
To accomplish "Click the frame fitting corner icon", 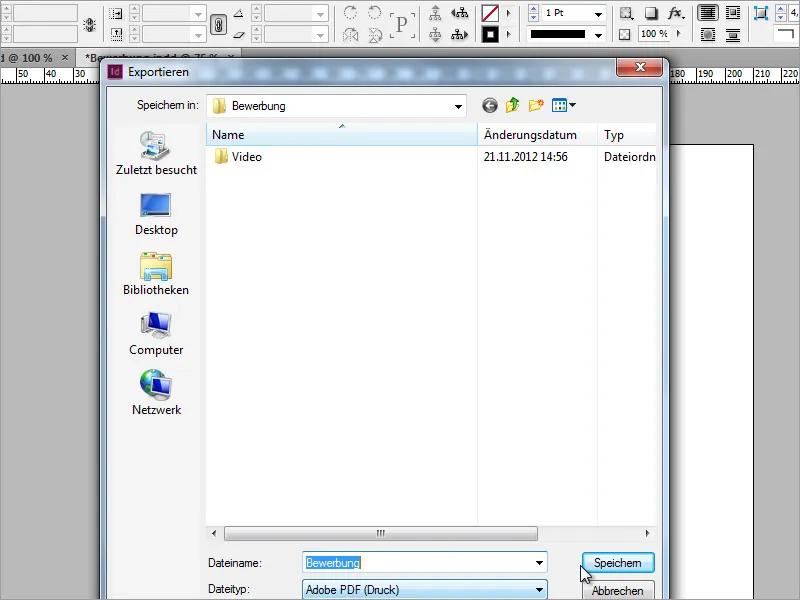I will (761, 13).
